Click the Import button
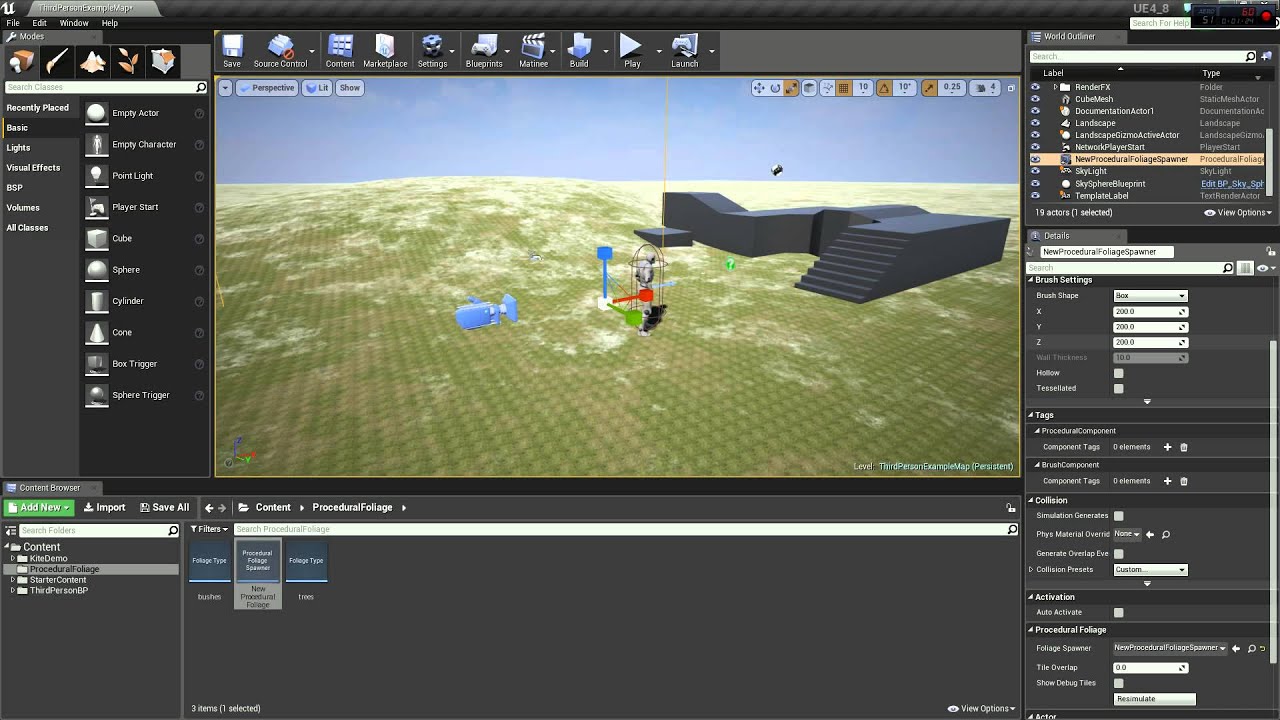Image resolution: width=1280 pixels, height=720 pixels. coord(104,507)
